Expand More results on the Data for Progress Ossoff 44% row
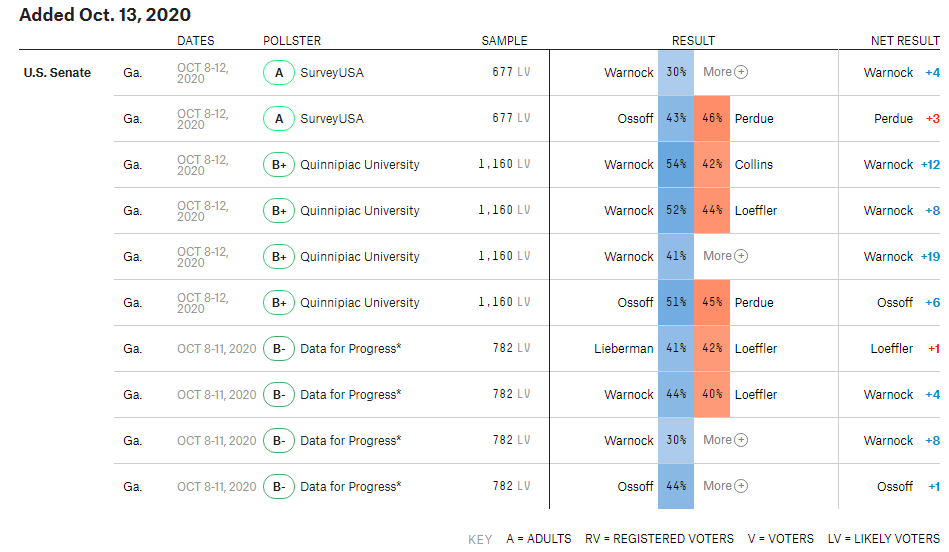 click(725, 486)
